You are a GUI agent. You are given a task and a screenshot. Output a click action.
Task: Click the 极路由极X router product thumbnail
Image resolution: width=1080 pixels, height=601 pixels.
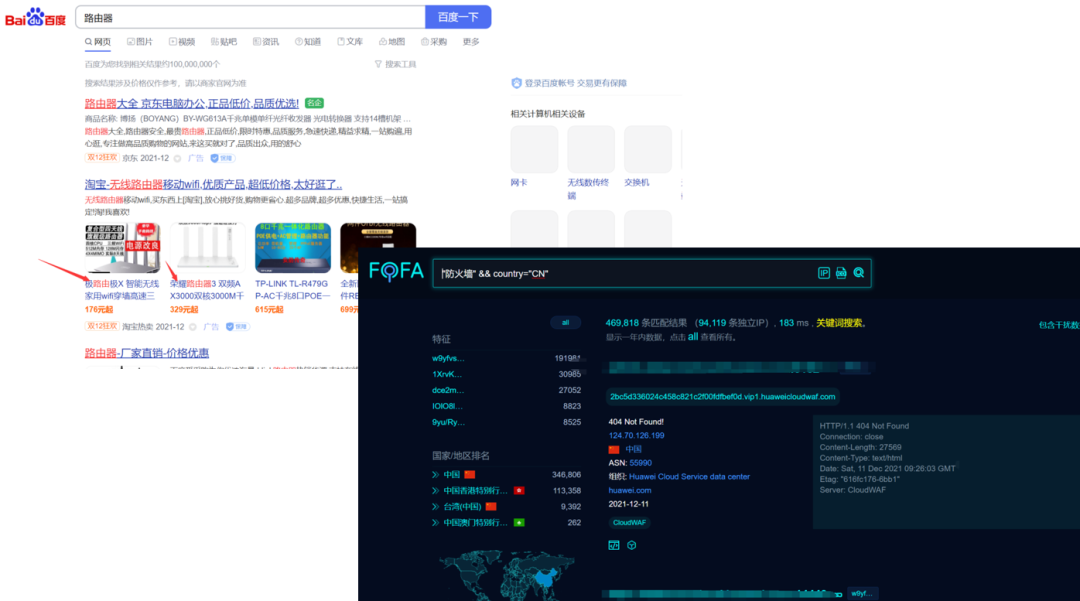pos(123,248)
